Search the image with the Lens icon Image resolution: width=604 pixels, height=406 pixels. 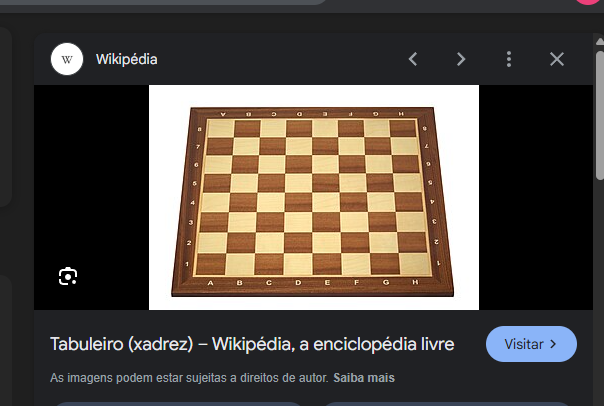(x=68, y=276)
